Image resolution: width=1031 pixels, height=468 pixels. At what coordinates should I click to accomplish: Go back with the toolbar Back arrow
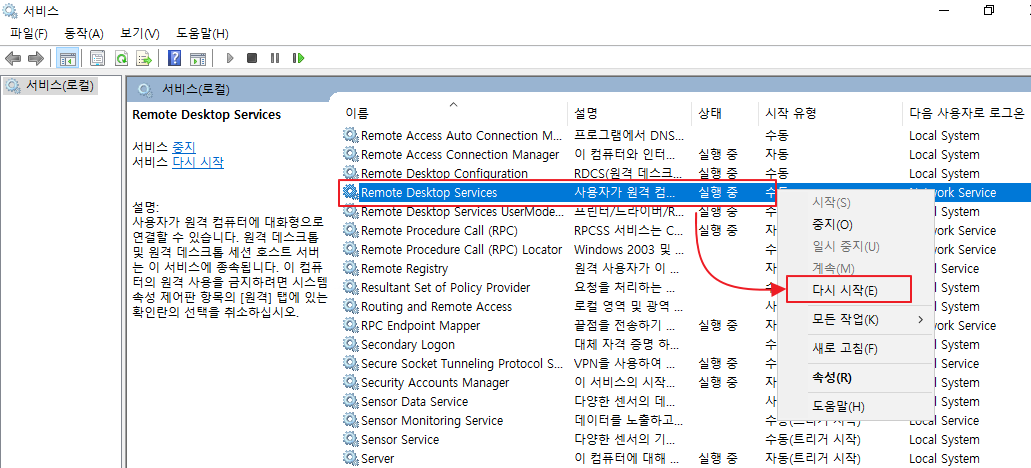12,58
